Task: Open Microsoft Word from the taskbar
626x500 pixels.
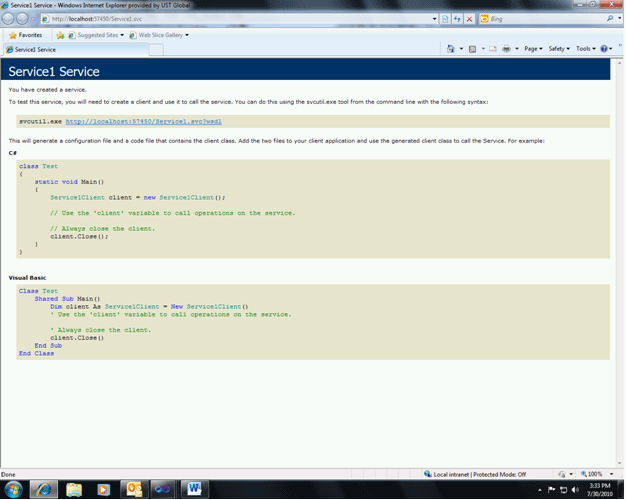Action: 194,490
